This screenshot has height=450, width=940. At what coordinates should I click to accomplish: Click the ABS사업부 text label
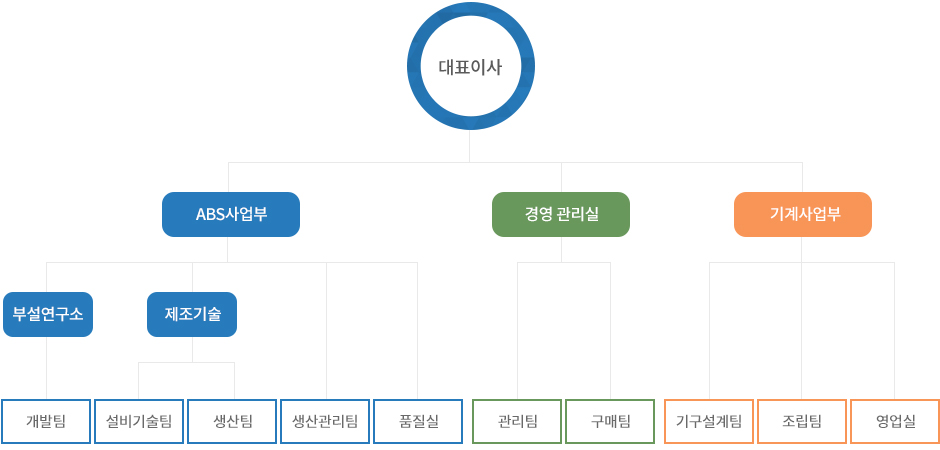click(231, 215)
